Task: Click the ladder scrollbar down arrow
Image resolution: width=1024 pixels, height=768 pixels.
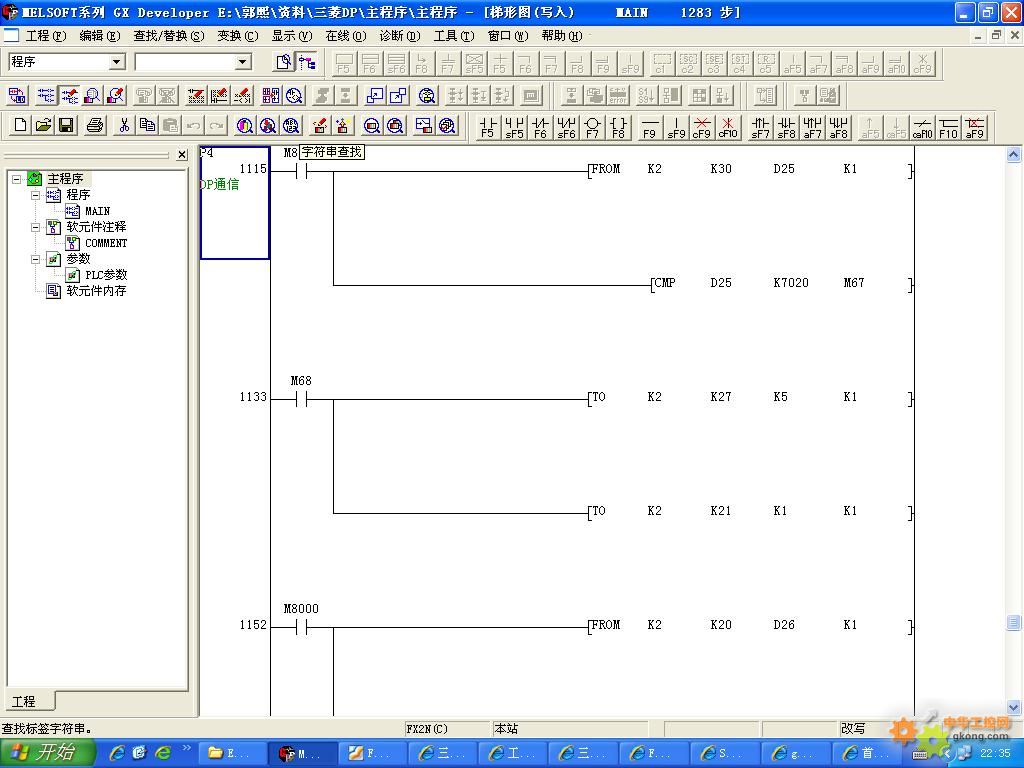Action: coord(1014,707)
